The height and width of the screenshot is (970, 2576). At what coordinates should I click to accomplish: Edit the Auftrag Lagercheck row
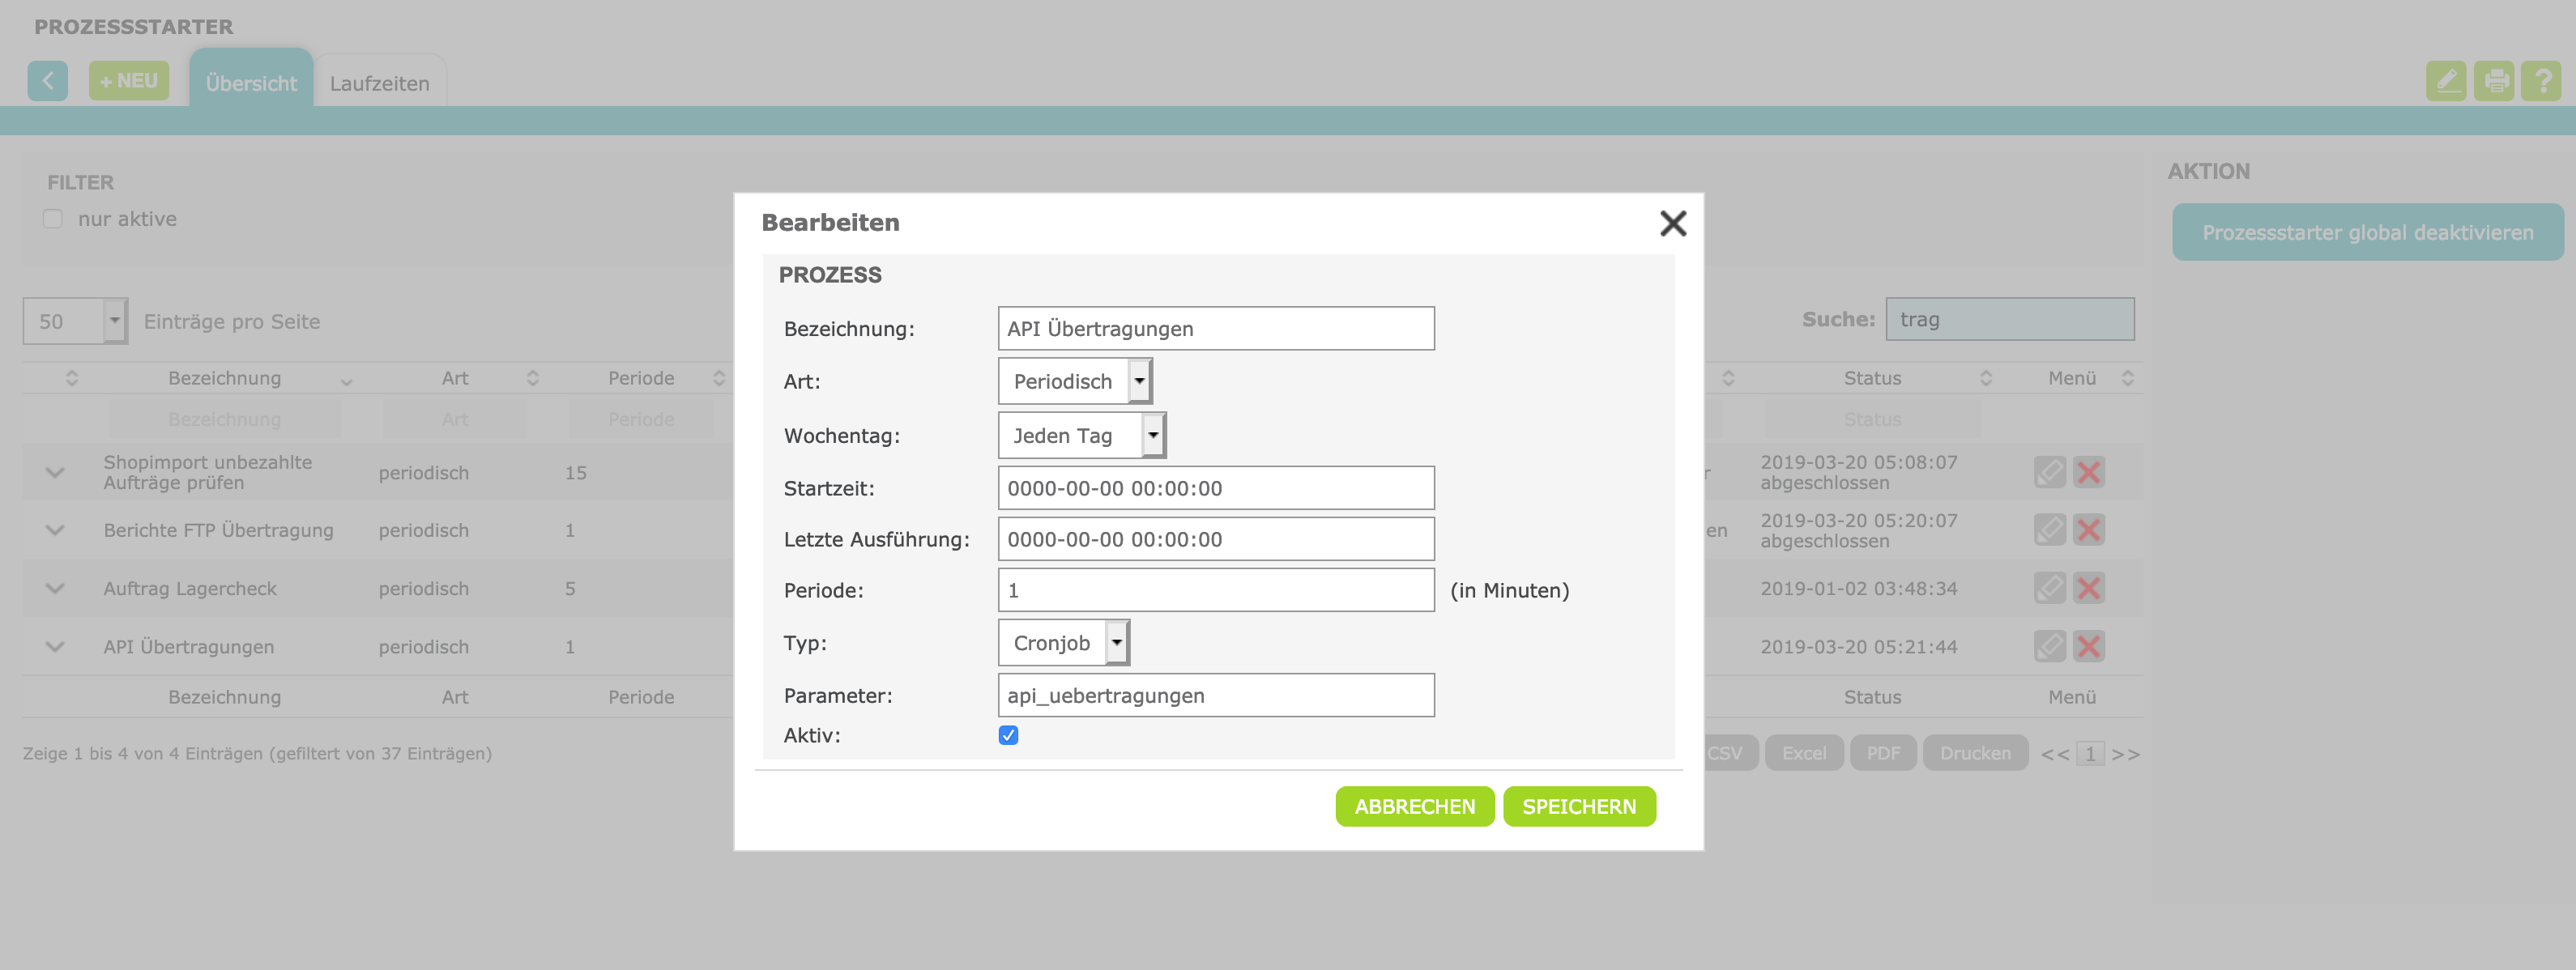click(x=2049, y=588)
